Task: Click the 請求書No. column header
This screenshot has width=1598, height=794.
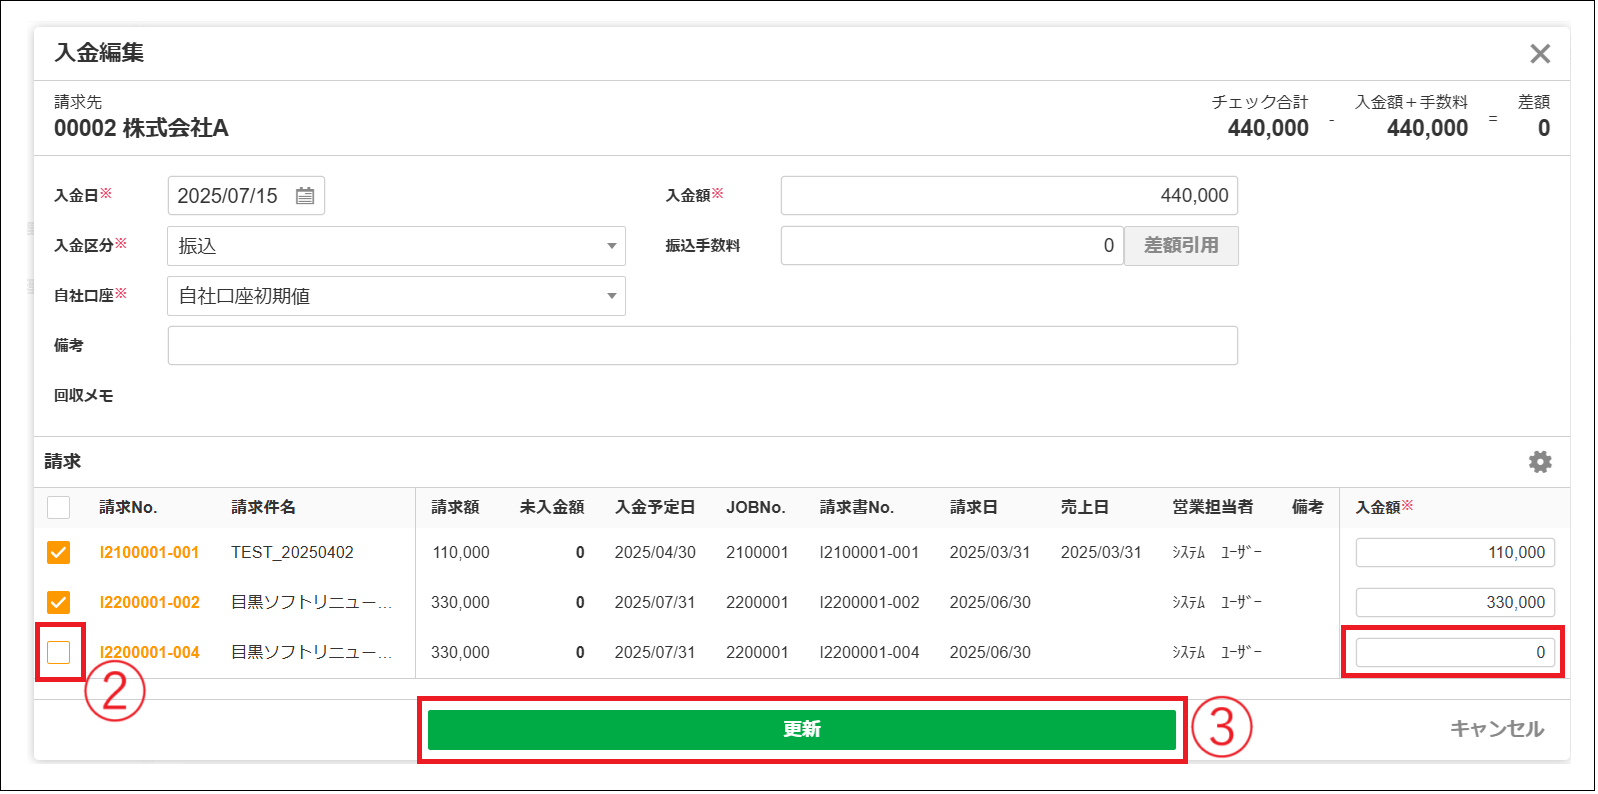Action: (x=857, y=507)
